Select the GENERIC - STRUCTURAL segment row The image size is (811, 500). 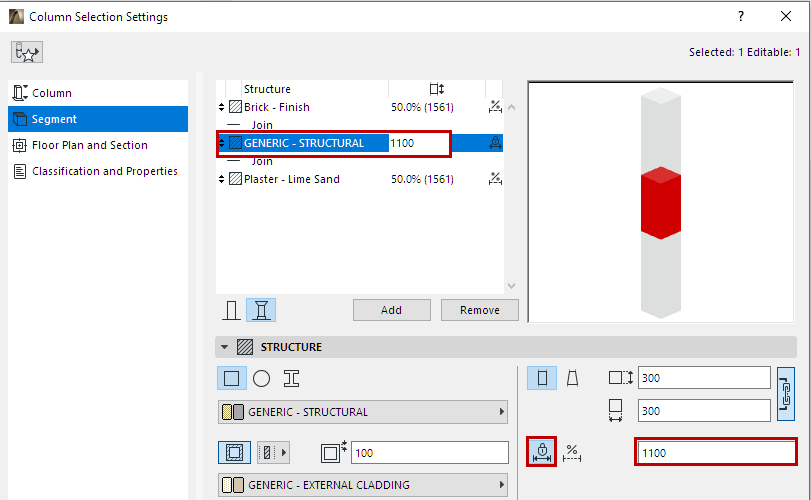coord(359,143)
